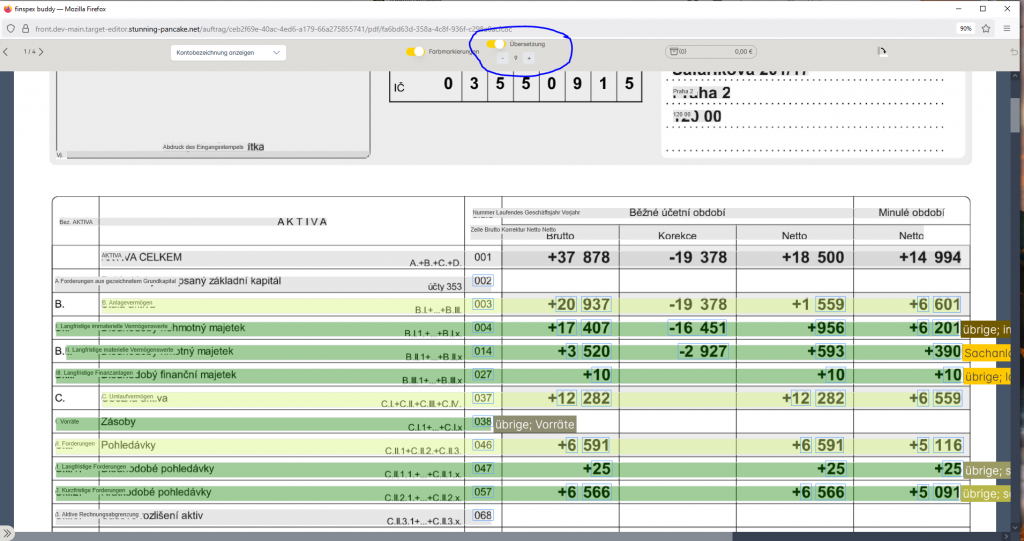Click the undo arrow at toolbar right
This screenshot has height=541, width=1024.
(x=1011, y=51)
